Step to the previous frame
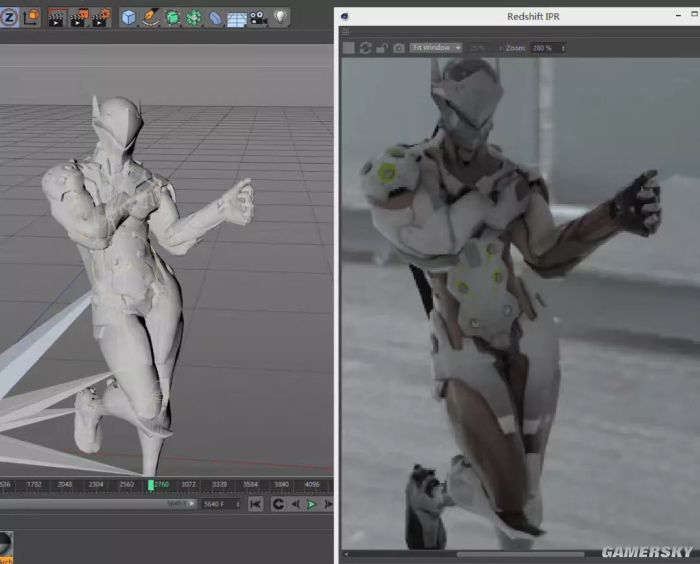The height and width of the screenshot is (564, 700). [295, 504]
